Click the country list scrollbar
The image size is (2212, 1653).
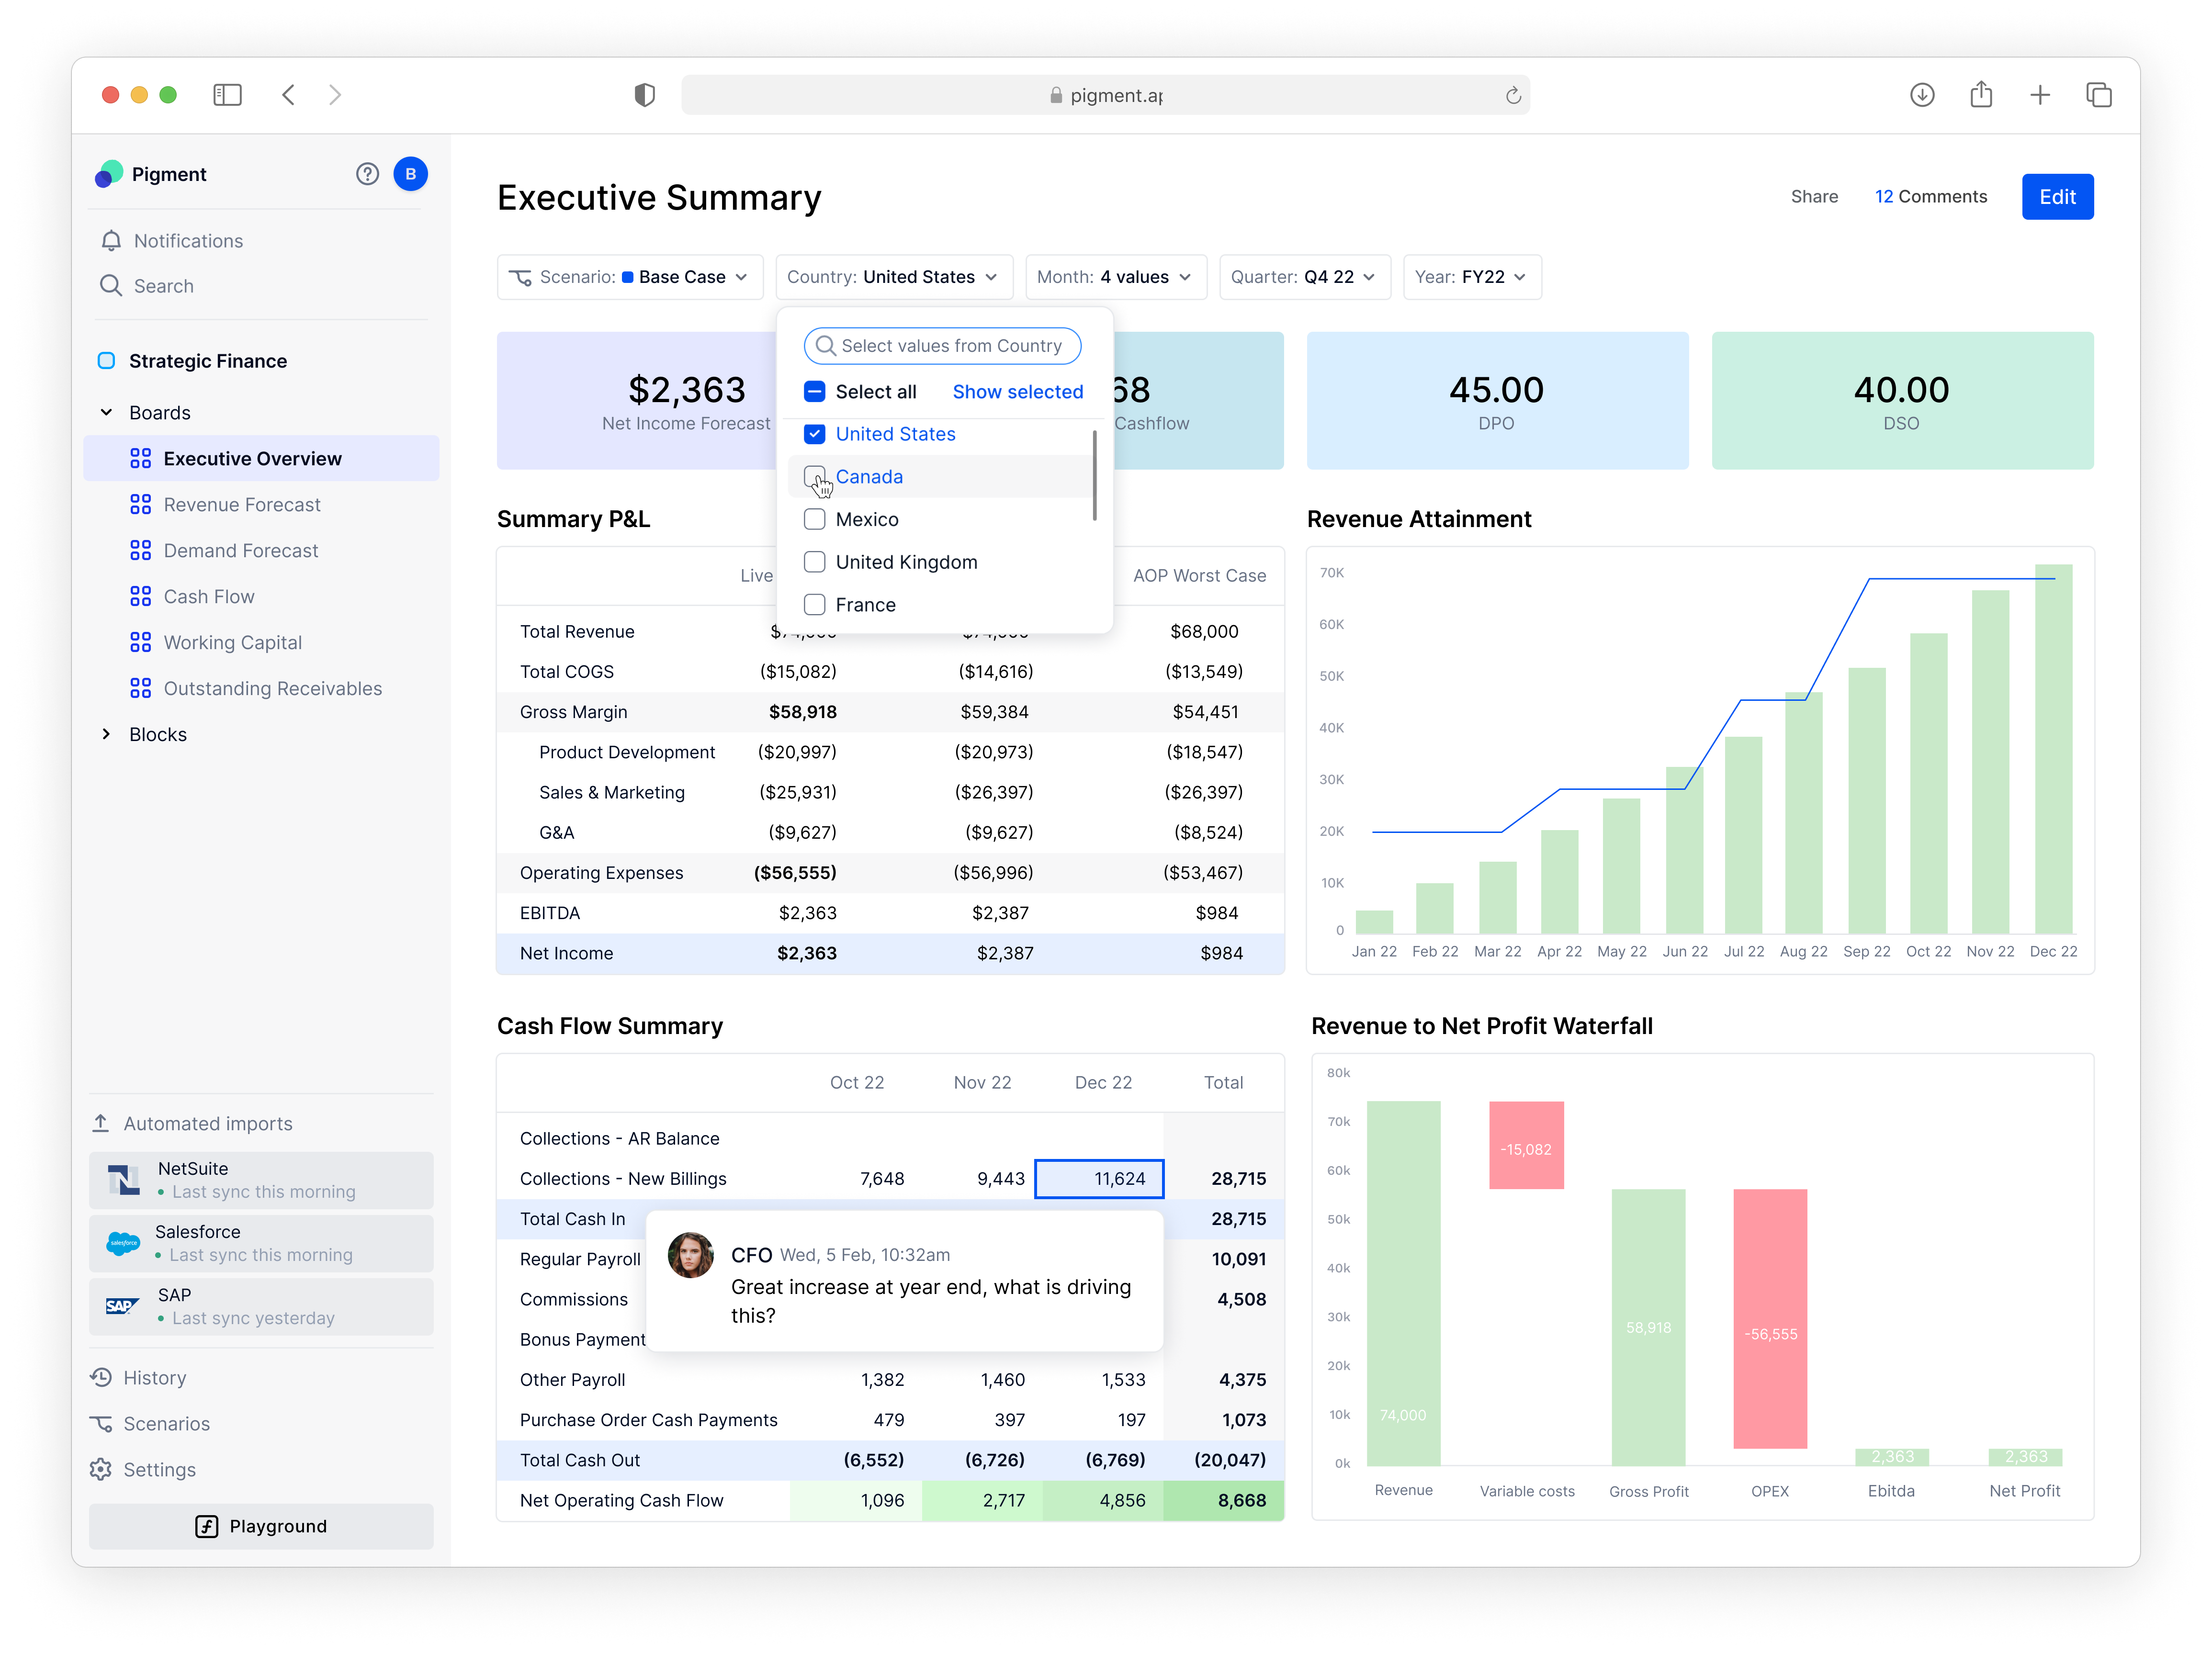(x=1094, y=475)
